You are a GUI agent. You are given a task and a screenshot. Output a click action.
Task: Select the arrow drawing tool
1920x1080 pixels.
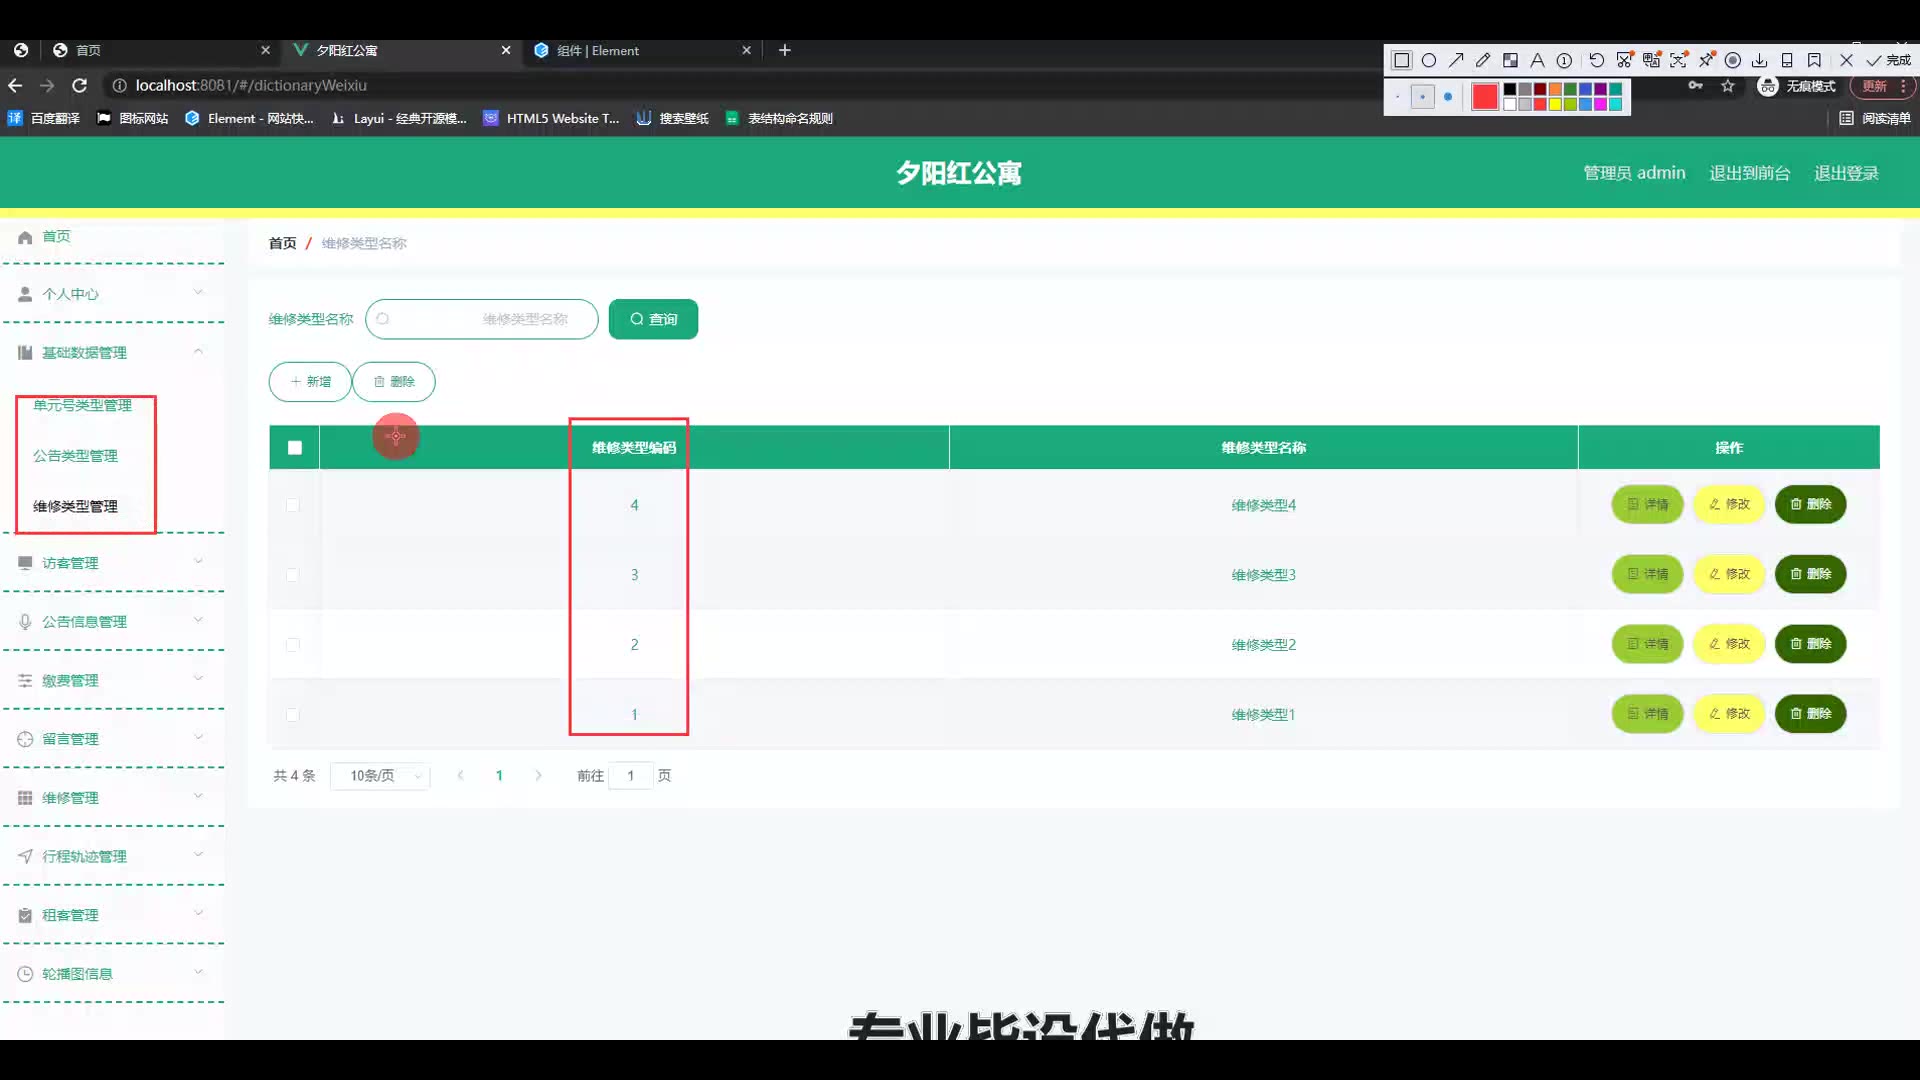pyautogui.click(x=1456, y=60)
